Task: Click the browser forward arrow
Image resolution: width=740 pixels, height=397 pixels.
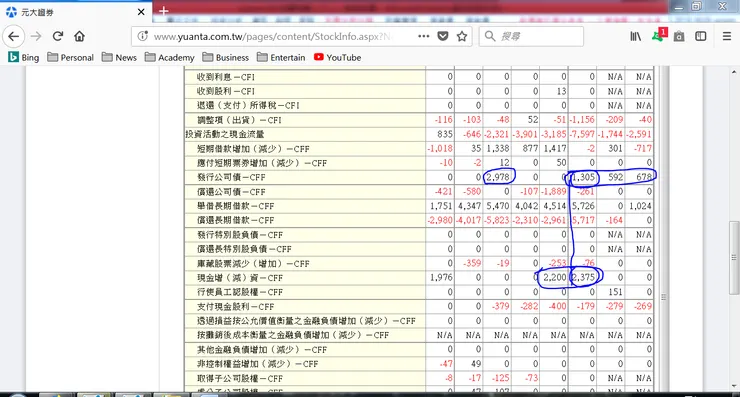Action: tap(36, 36)
